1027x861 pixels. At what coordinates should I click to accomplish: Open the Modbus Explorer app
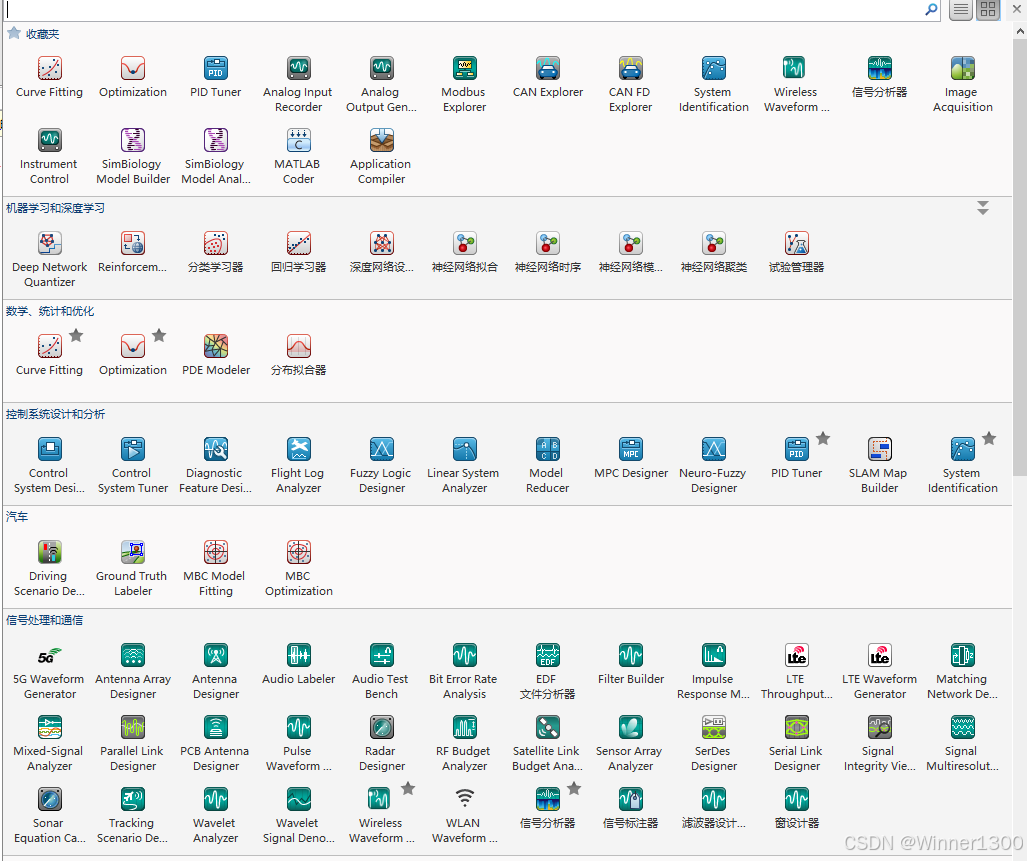464,84
